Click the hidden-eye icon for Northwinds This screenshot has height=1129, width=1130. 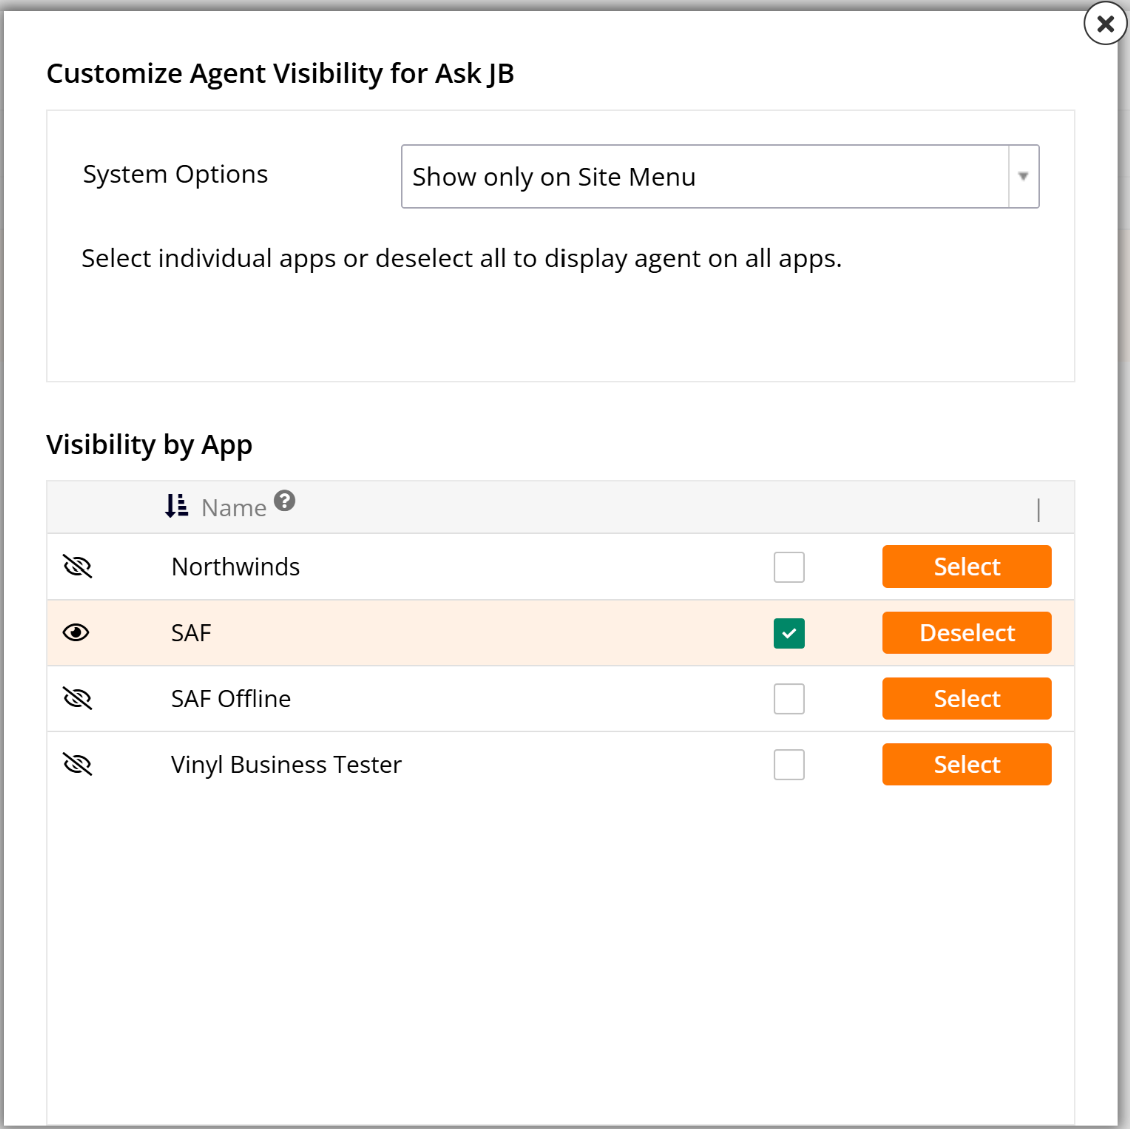point(77,567)
